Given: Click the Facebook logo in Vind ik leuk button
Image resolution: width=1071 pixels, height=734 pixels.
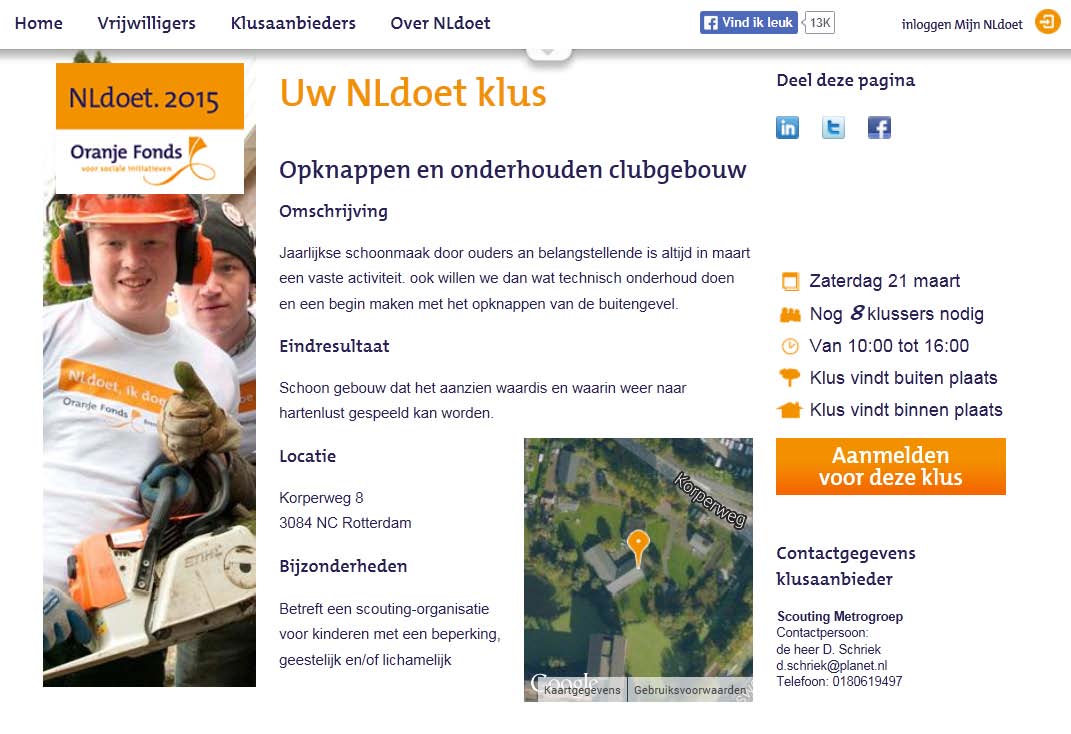Looking at the screenshot, I should 711,23.
